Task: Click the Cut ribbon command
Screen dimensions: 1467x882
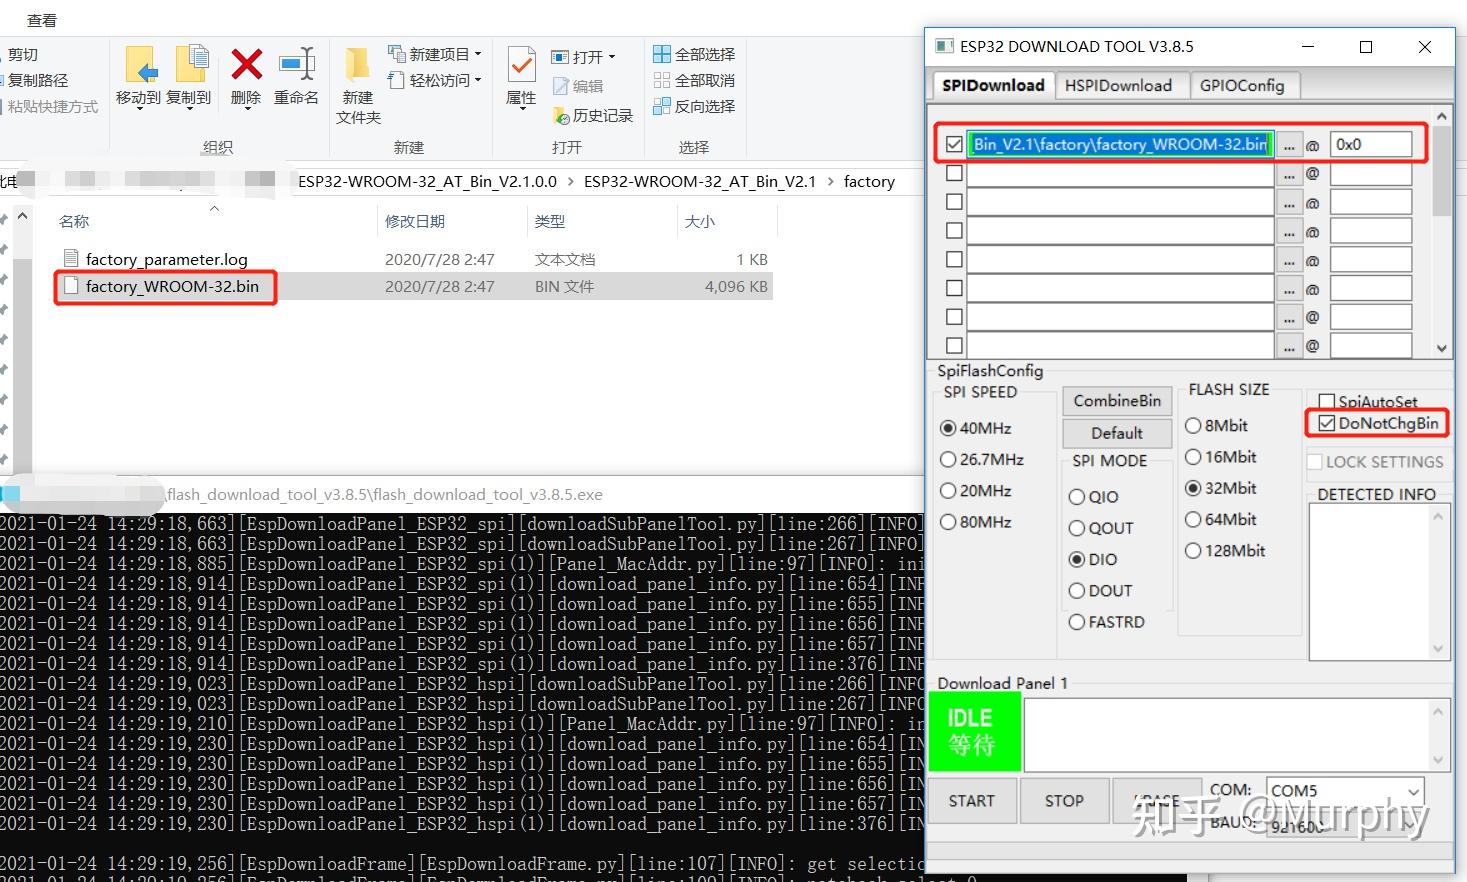Action: click(x=20, y=54)
